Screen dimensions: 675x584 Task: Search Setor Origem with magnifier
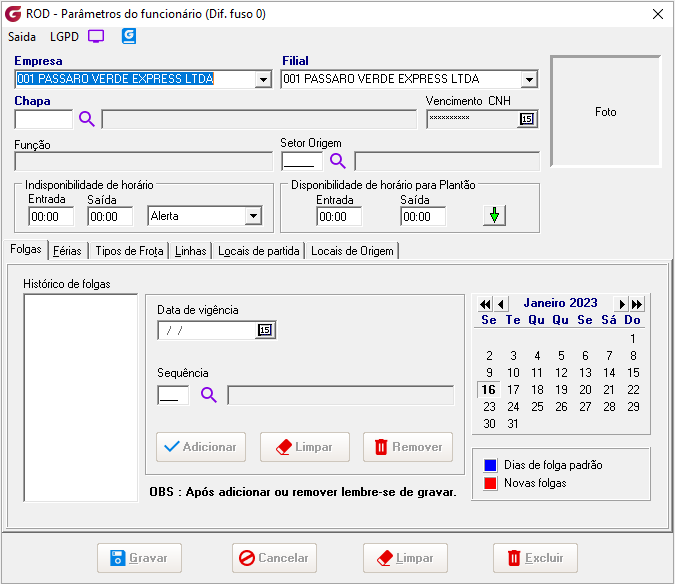[338, 161]
